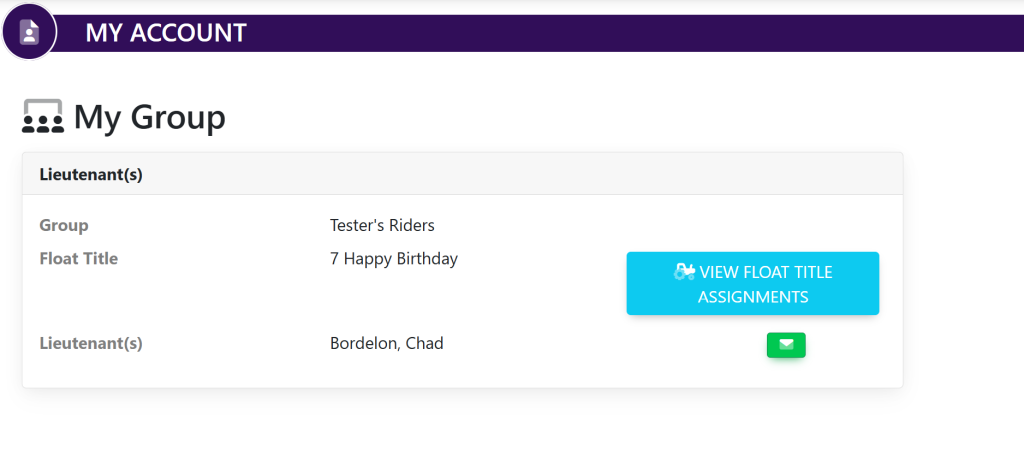
Task: Click the white envelope email icon
Action: coord(786,345)
